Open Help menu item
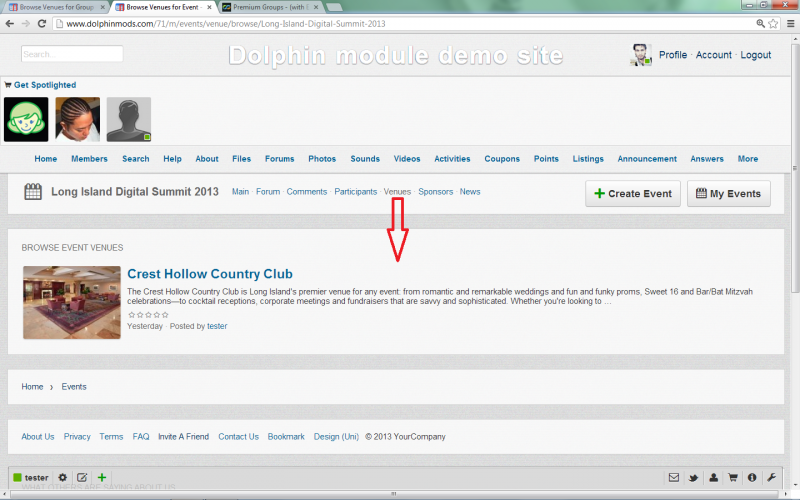The height and width of the screenshot is (500, 800). click(x=172, y=159)
